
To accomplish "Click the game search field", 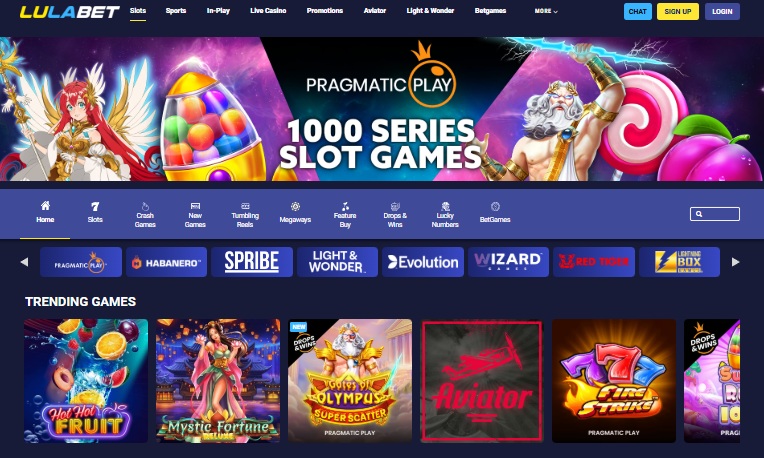I will (x=715, y=214).
